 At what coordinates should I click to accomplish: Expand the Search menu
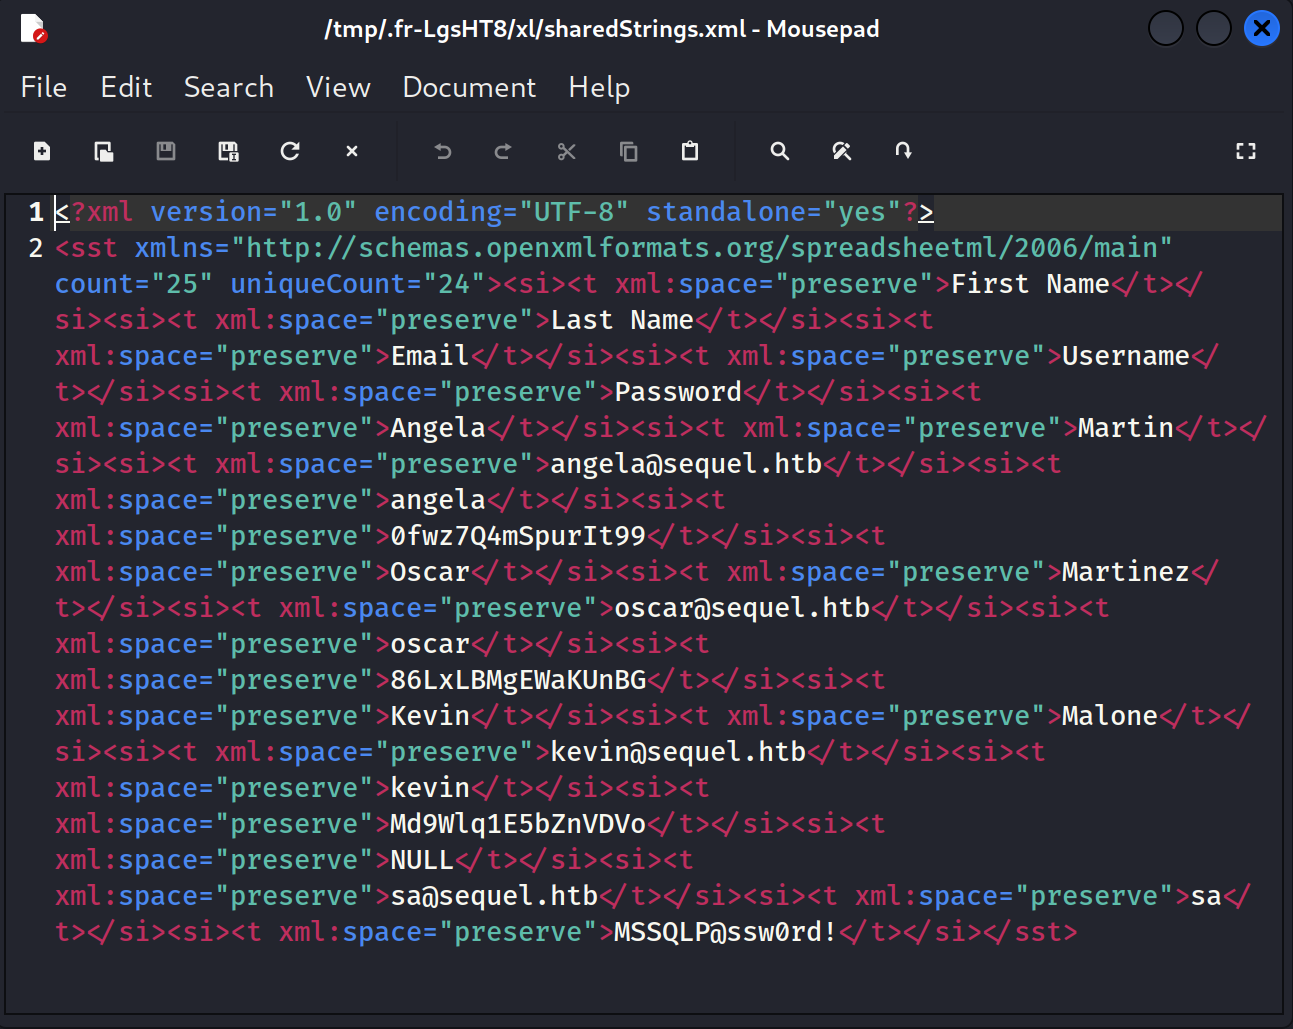pos(229,88)
